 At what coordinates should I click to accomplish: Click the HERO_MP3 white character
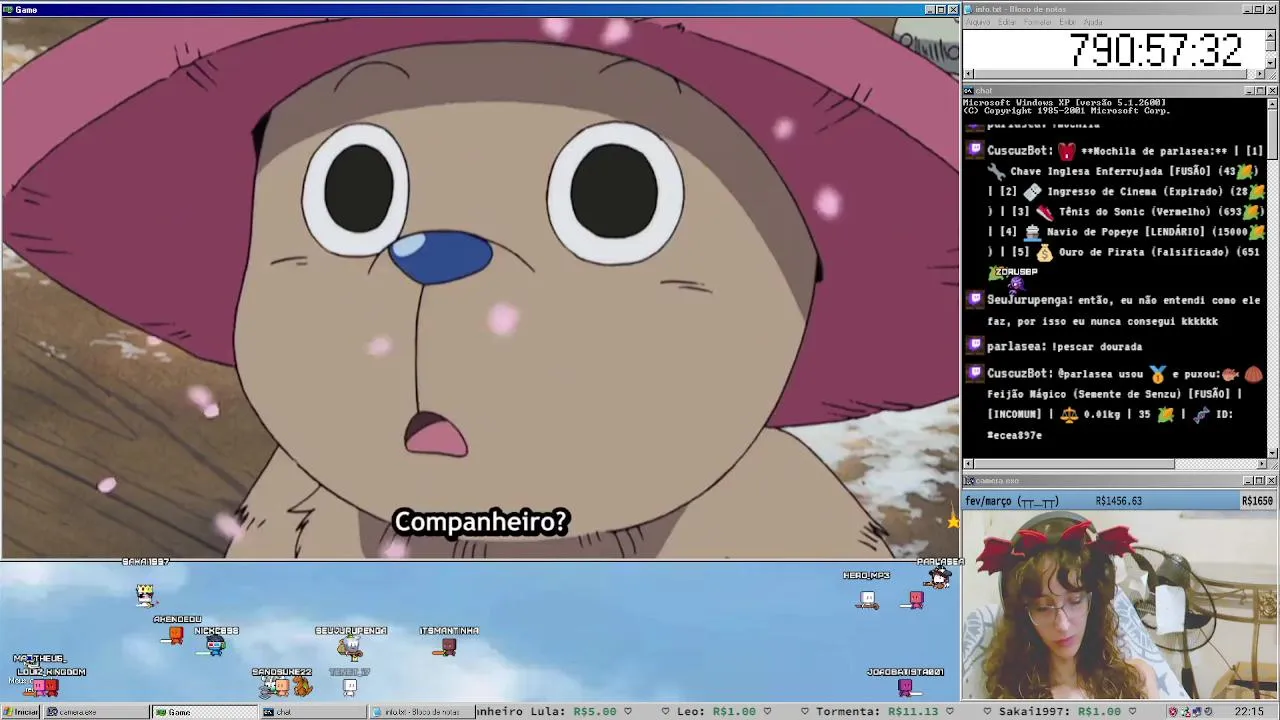868,599
